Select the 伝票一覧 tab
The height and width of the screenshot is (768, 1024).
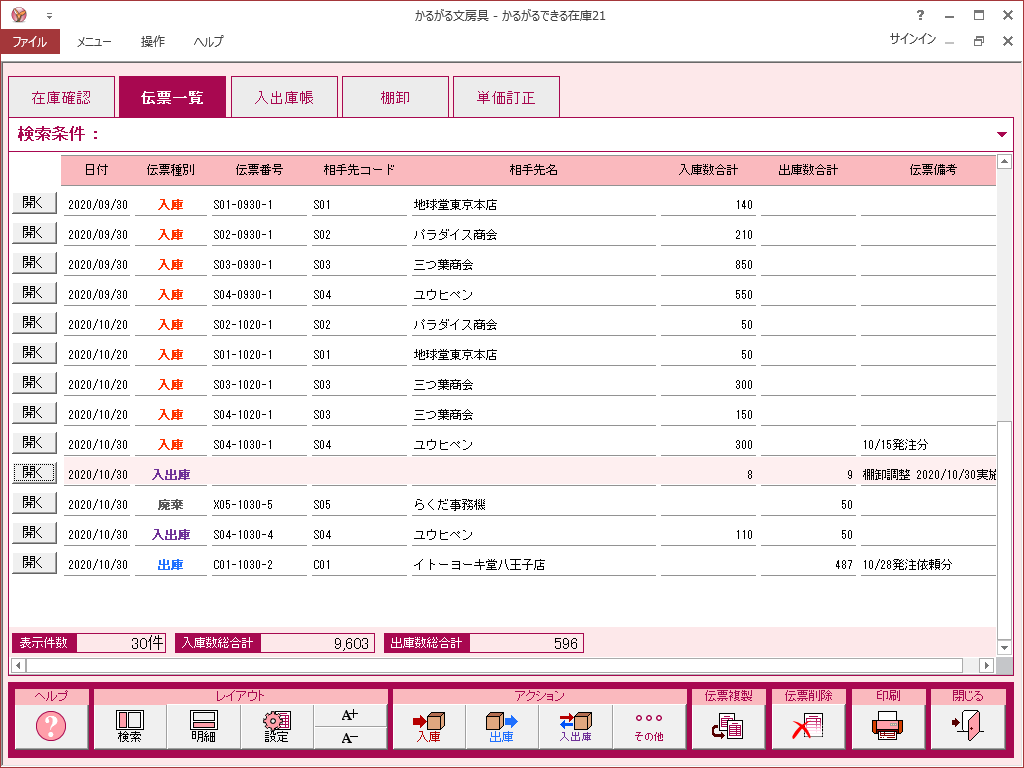(172, 97)
